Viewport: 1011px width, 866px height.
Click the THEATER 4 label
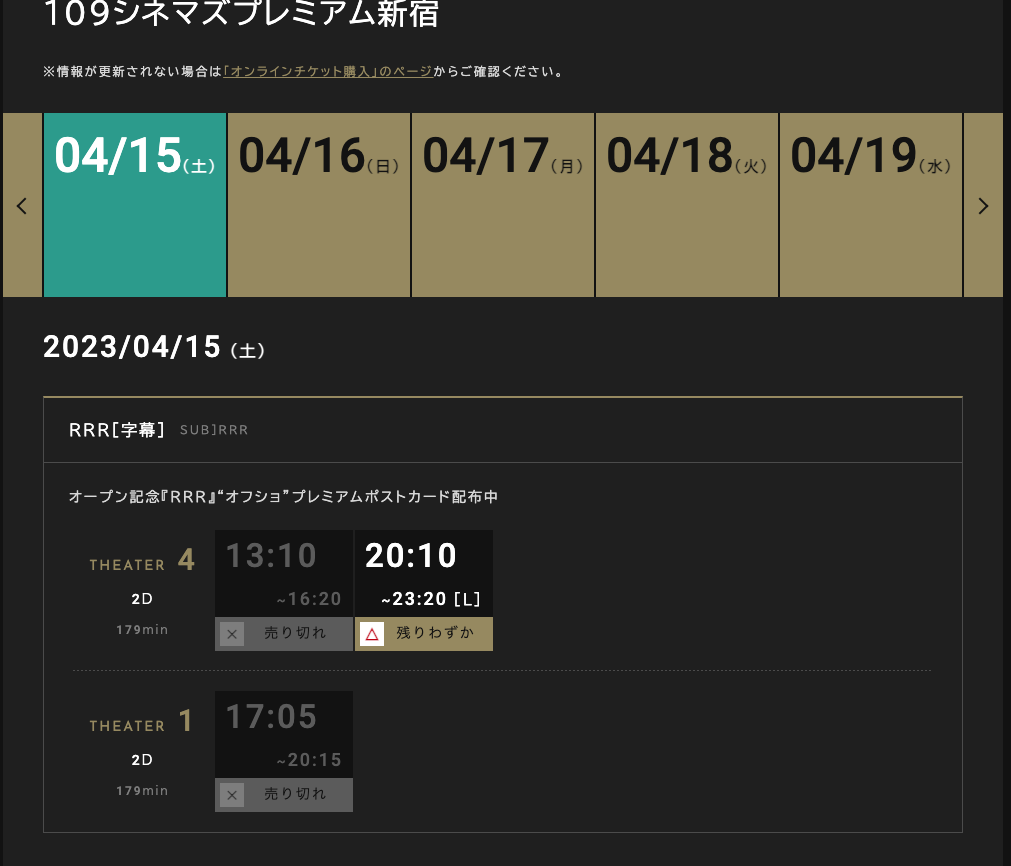(x=141, y=563)
